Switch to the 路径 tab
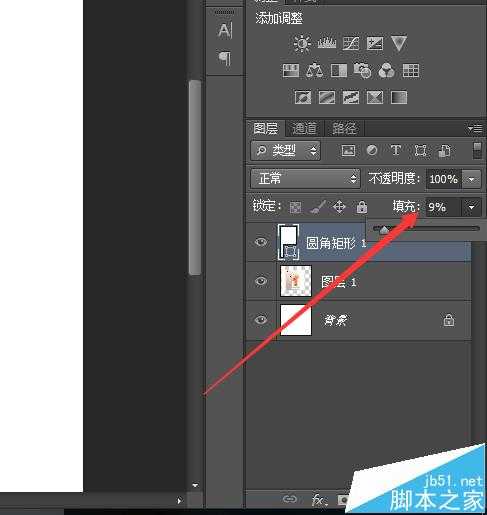Viewport: 487px width, 515px height. point(344,128)
